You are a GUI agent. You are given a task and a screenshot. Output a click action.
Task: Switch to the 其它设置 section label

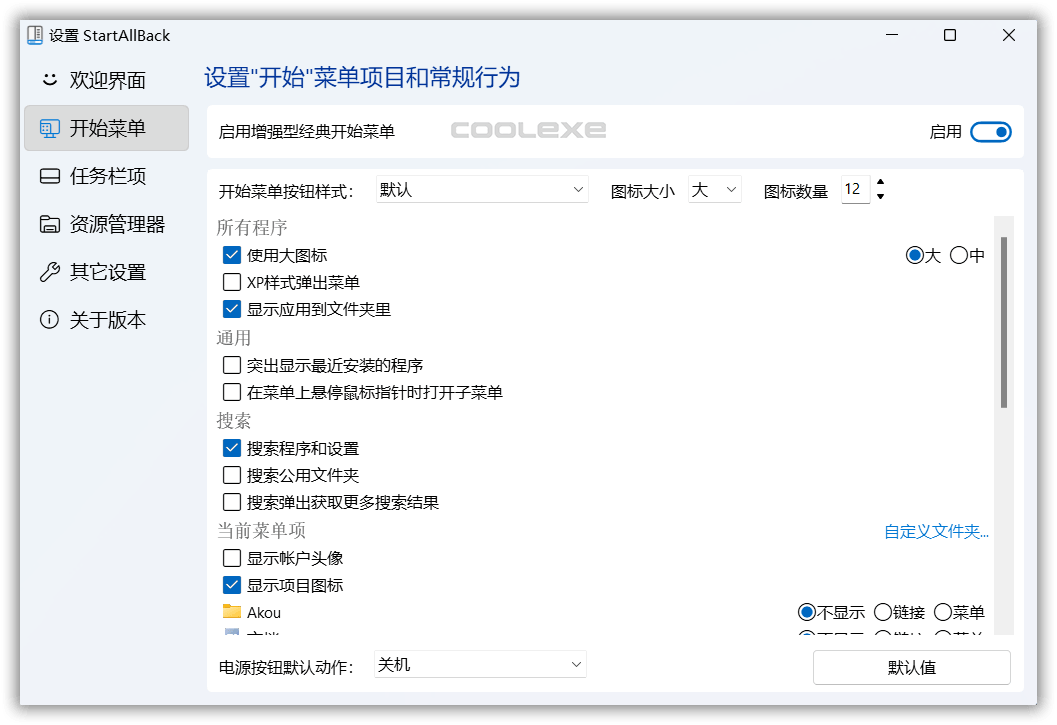108,272
